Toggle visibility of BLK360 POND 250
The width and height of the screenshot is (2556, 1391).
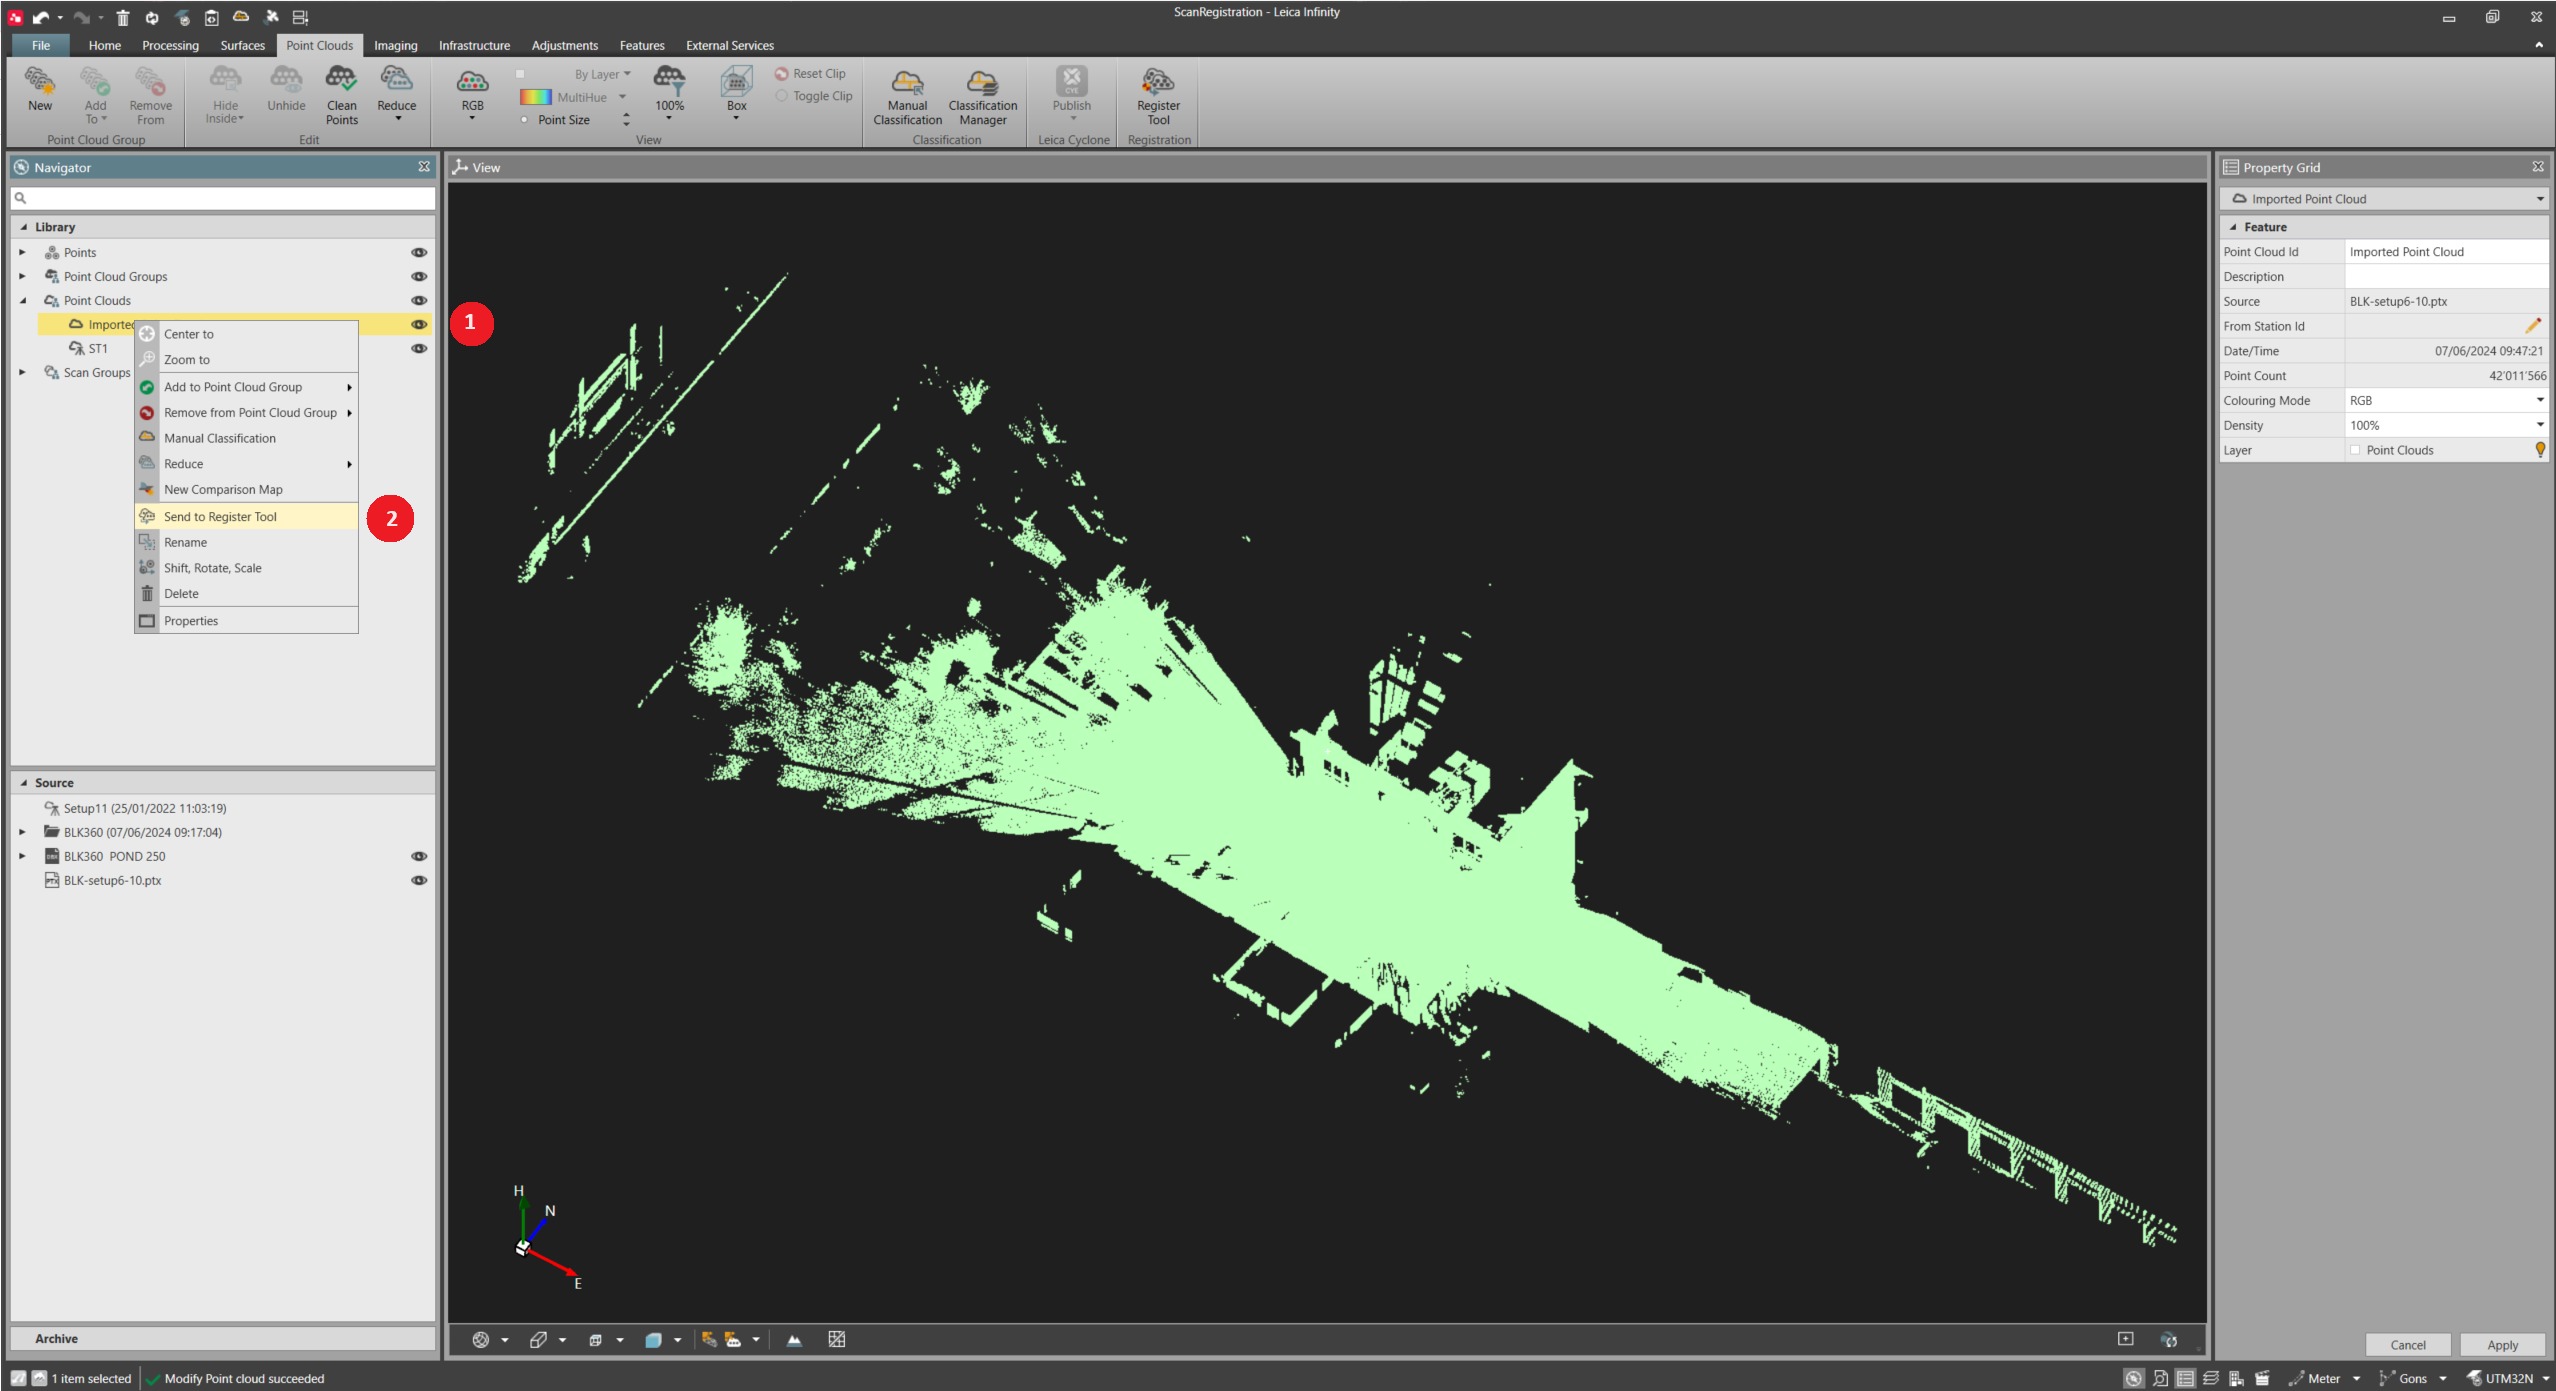[419, 857]
